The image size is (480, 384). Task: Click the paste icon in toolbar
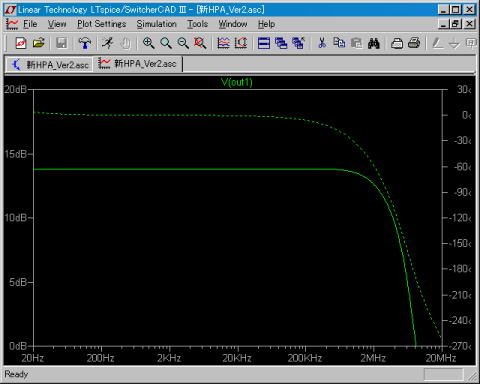(356, 43)
